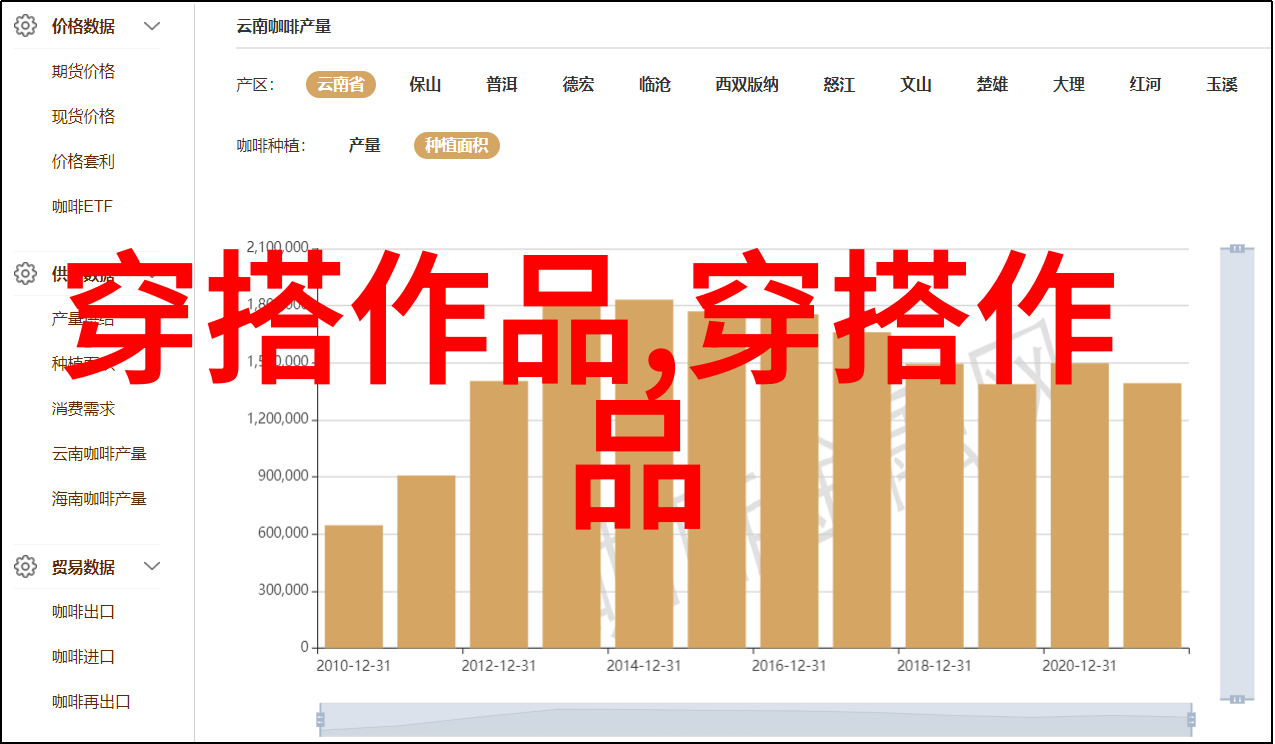Screen dimensions: 1275x744
Task: Go to 海南咖啡产量 page
Action: point(99,499)
